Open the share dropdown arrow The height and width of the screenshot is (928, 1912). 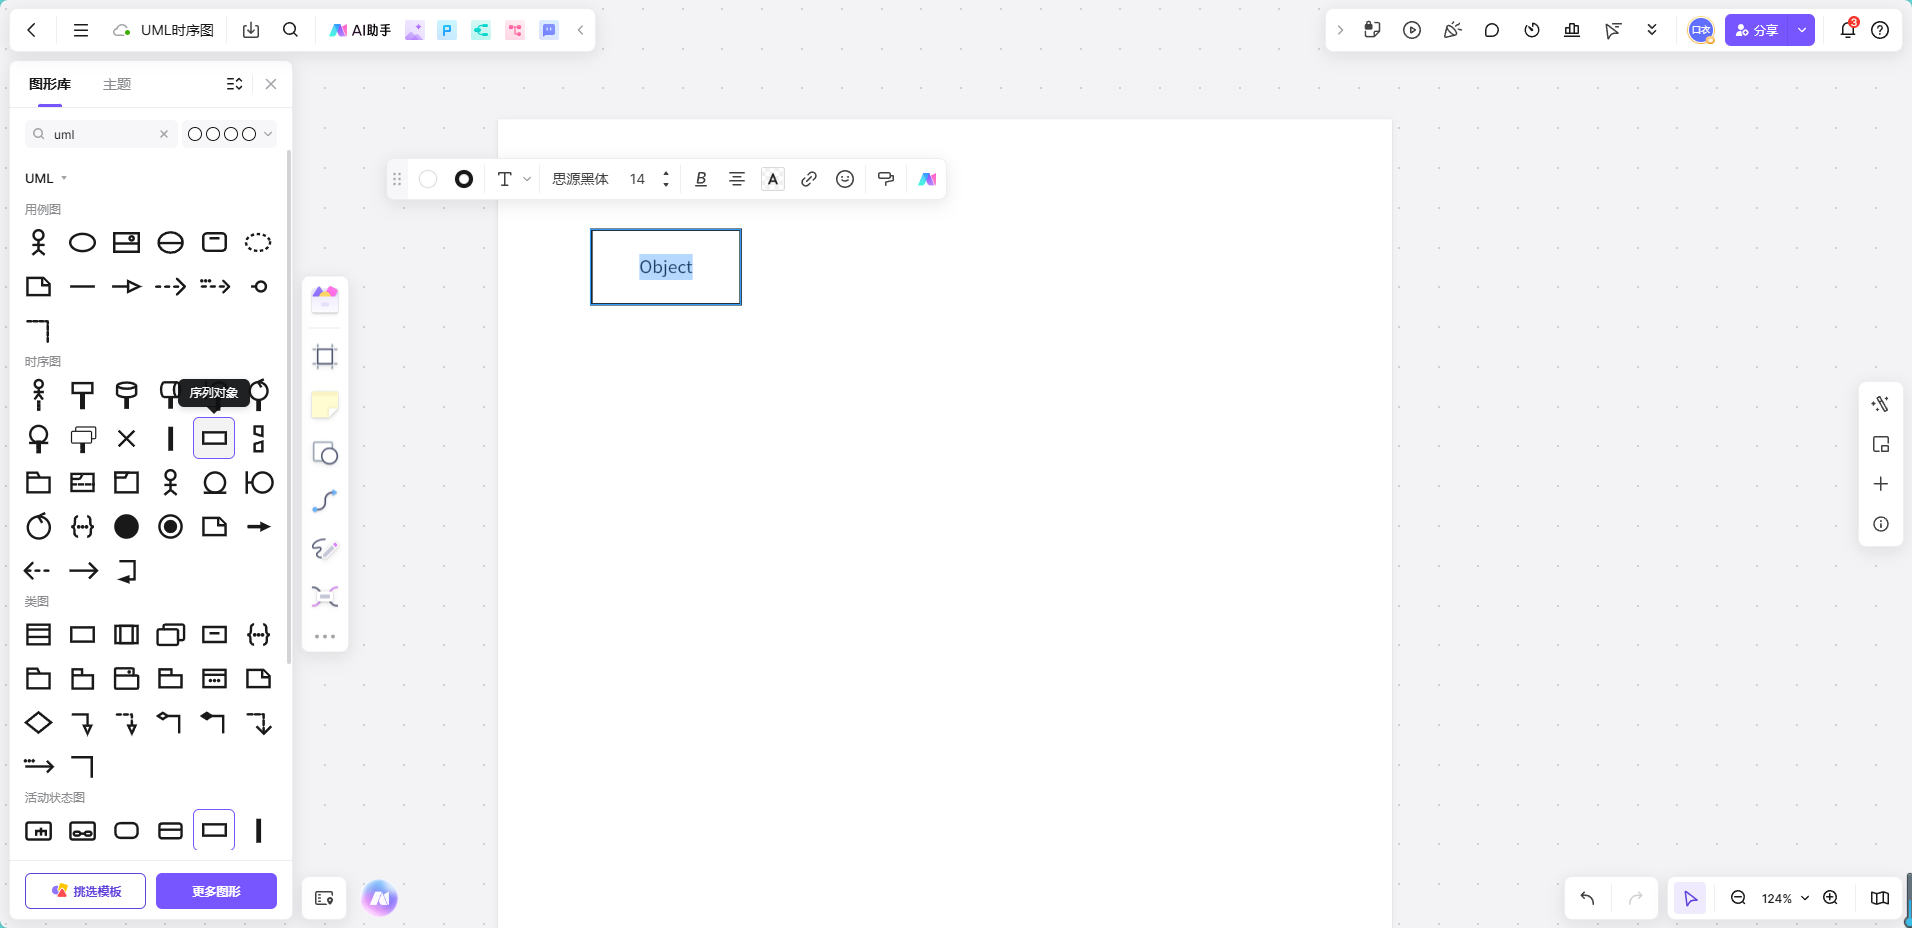coord(1802,30)
